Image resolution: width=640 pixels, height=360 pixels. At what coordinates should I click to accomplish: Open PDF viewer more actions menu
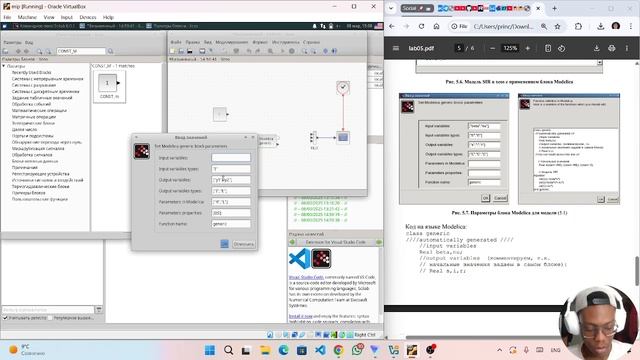(627, 48)
